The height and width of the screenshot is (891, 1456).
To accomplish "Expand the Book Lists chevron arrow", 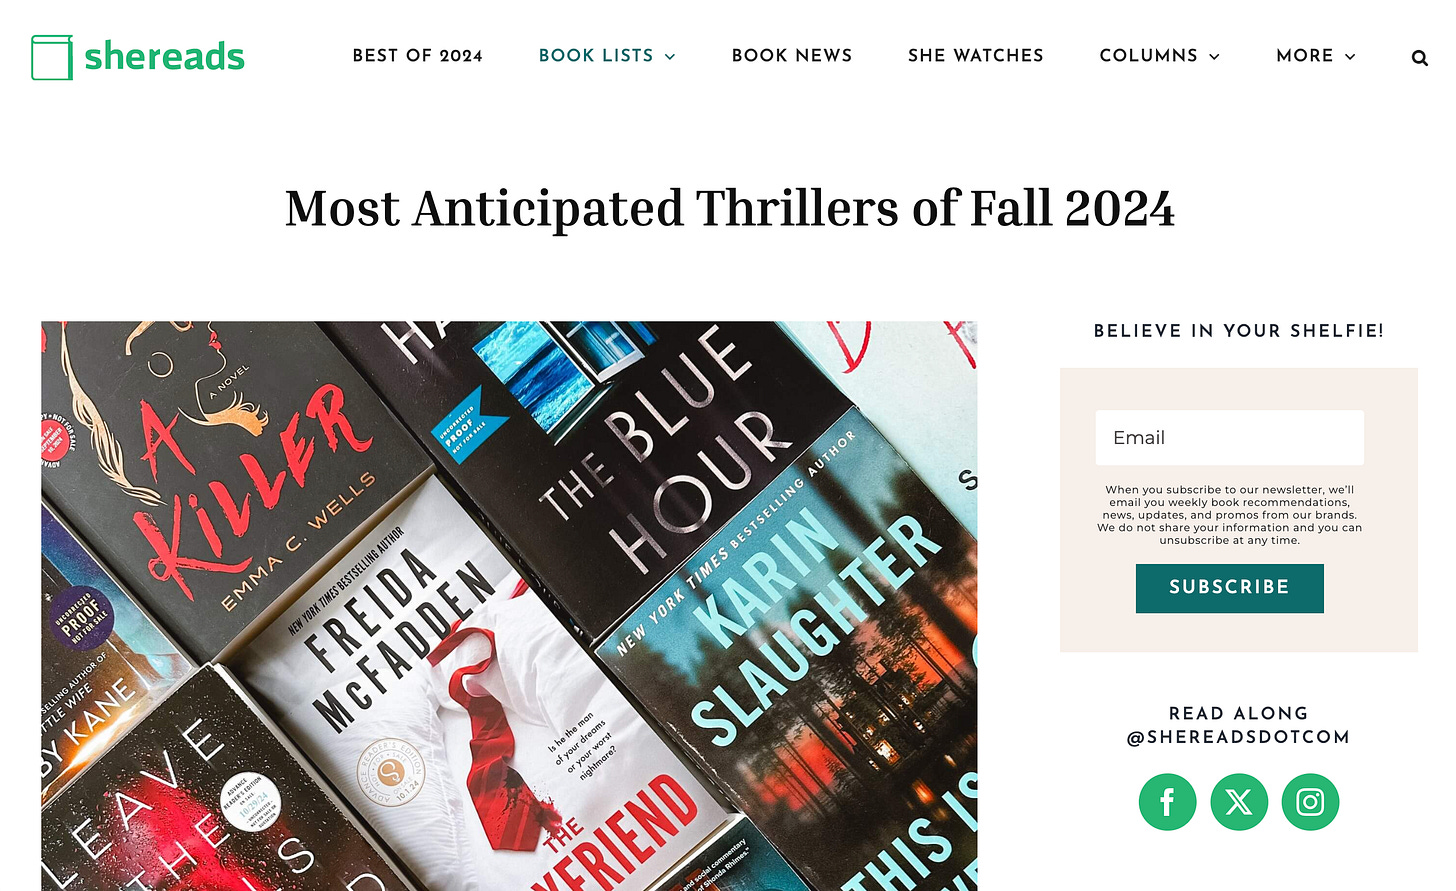I will 670,57.
